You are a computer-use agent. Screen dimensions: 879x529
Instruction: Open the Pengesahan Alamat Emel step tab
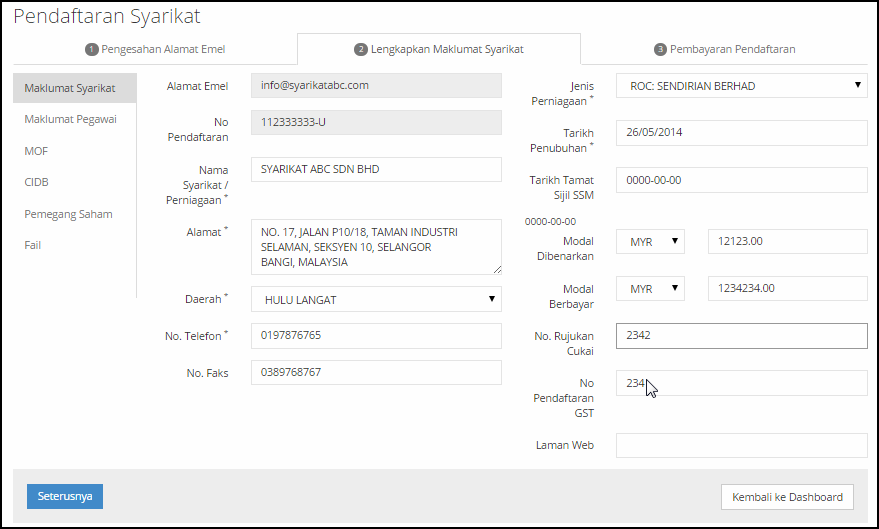click(154, 49)
